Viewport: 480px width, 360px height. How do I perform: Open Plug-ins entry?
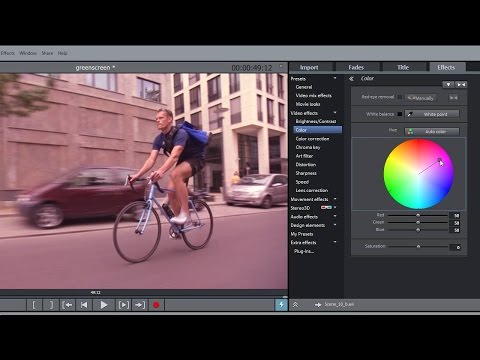pyautogui.click(x=304, y=251)
